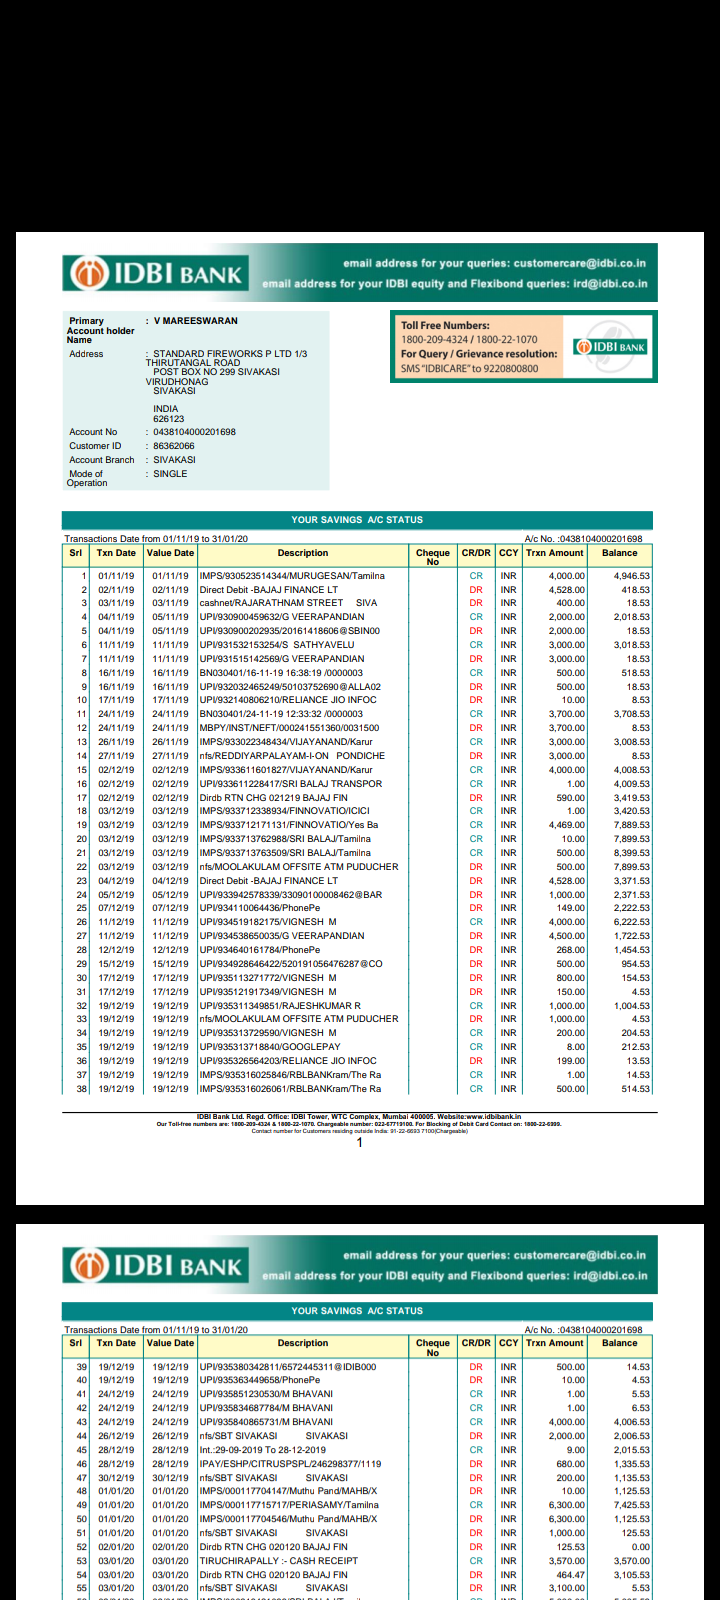Viewport: 720px width, 1600px height.
Task: Tap the IDBI Bank logo on page two
Action: tap(156, 1265)
